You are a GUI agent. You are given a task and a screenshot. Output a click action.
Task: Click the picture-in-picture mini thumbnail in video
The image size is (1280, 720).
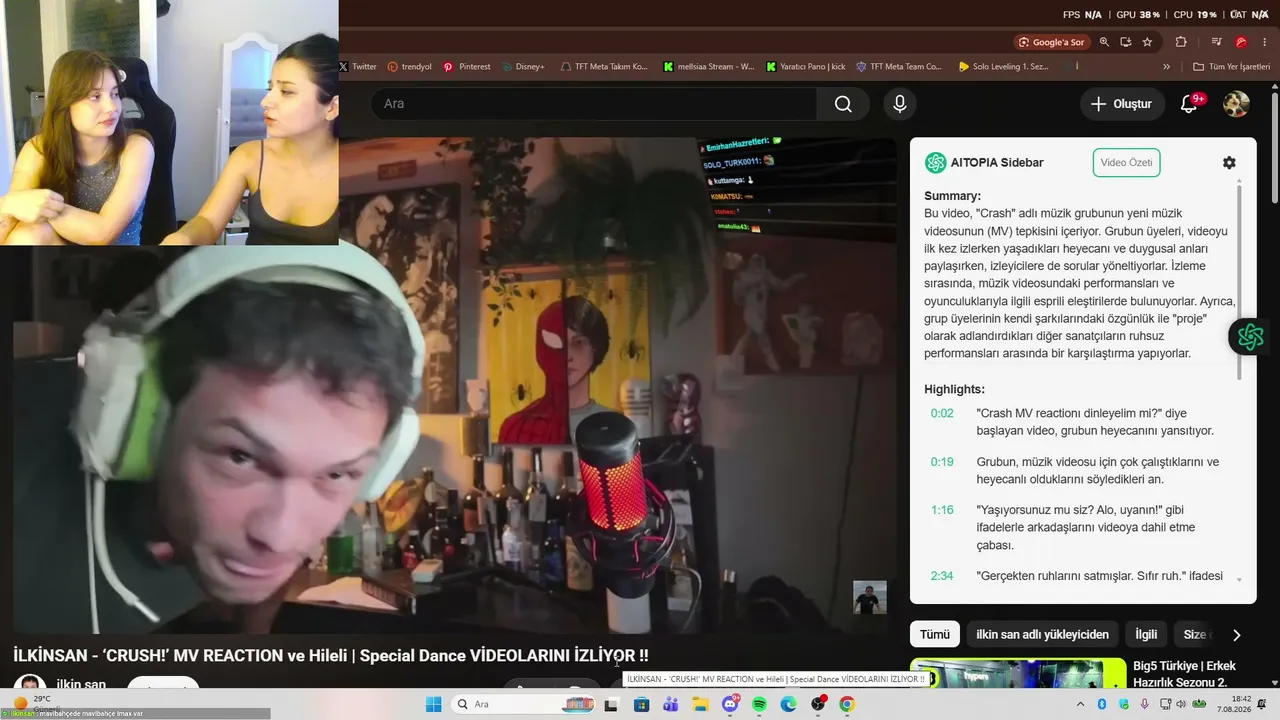pos(869,598)
